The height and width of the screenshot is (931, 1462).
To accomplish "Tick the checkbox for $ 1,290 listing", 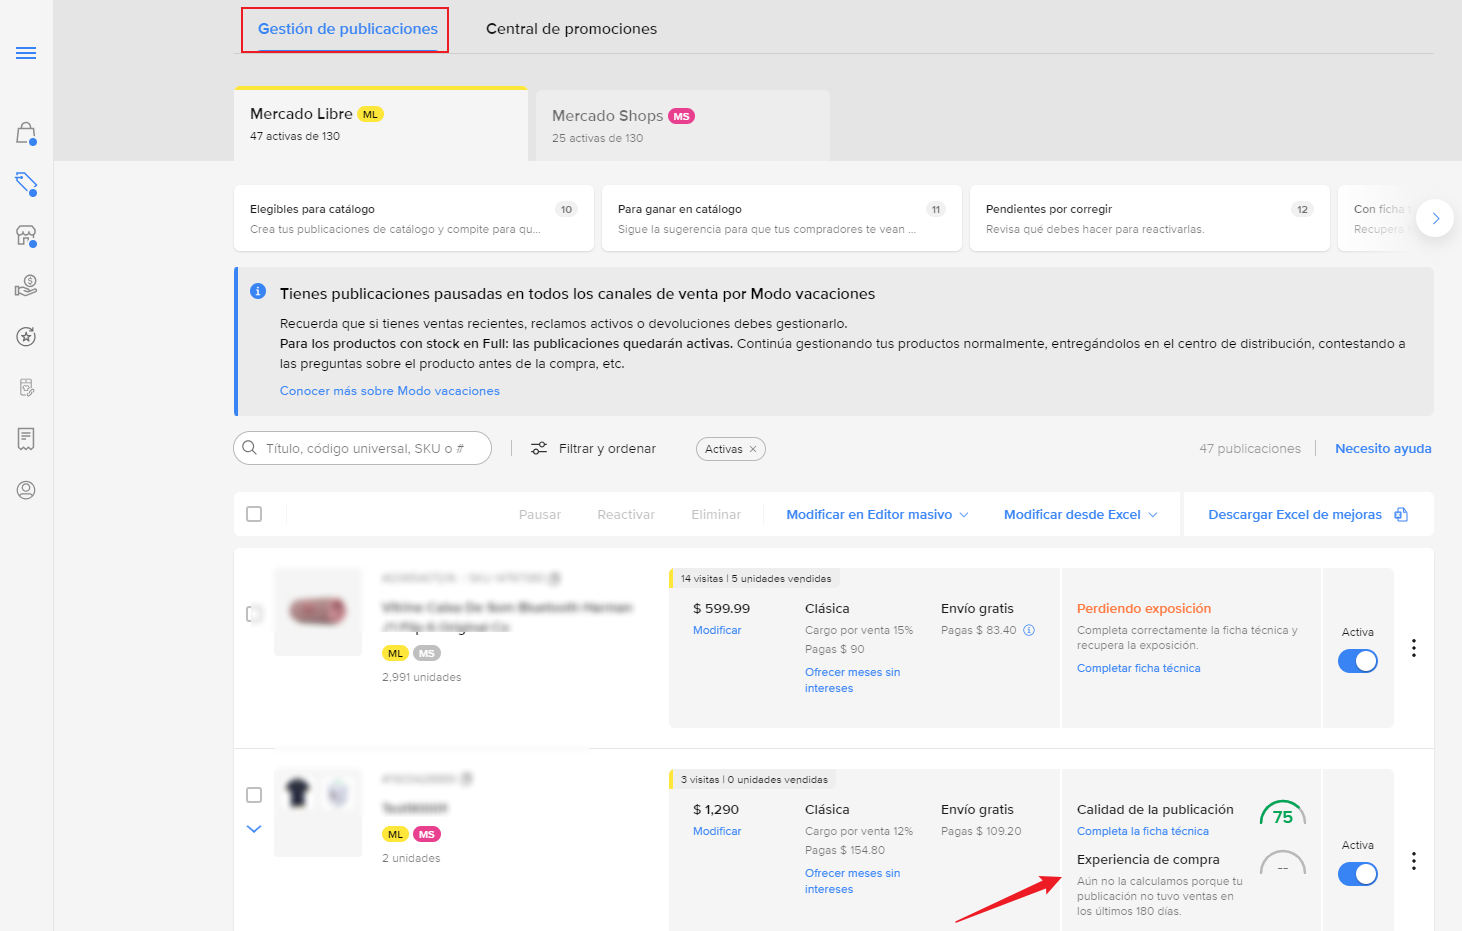I will click(x=254, y=795).
